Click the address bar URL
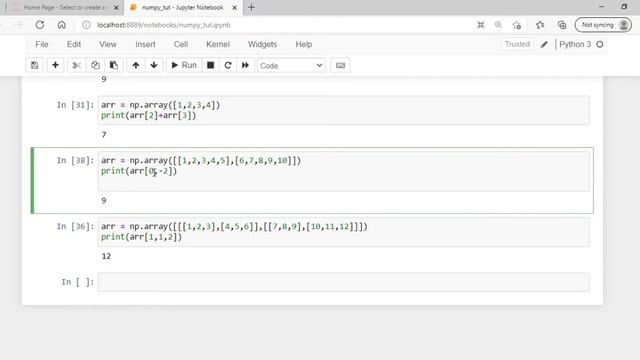Image resolution: width=640 pixels, height=360 pixels. click(164, 25)
